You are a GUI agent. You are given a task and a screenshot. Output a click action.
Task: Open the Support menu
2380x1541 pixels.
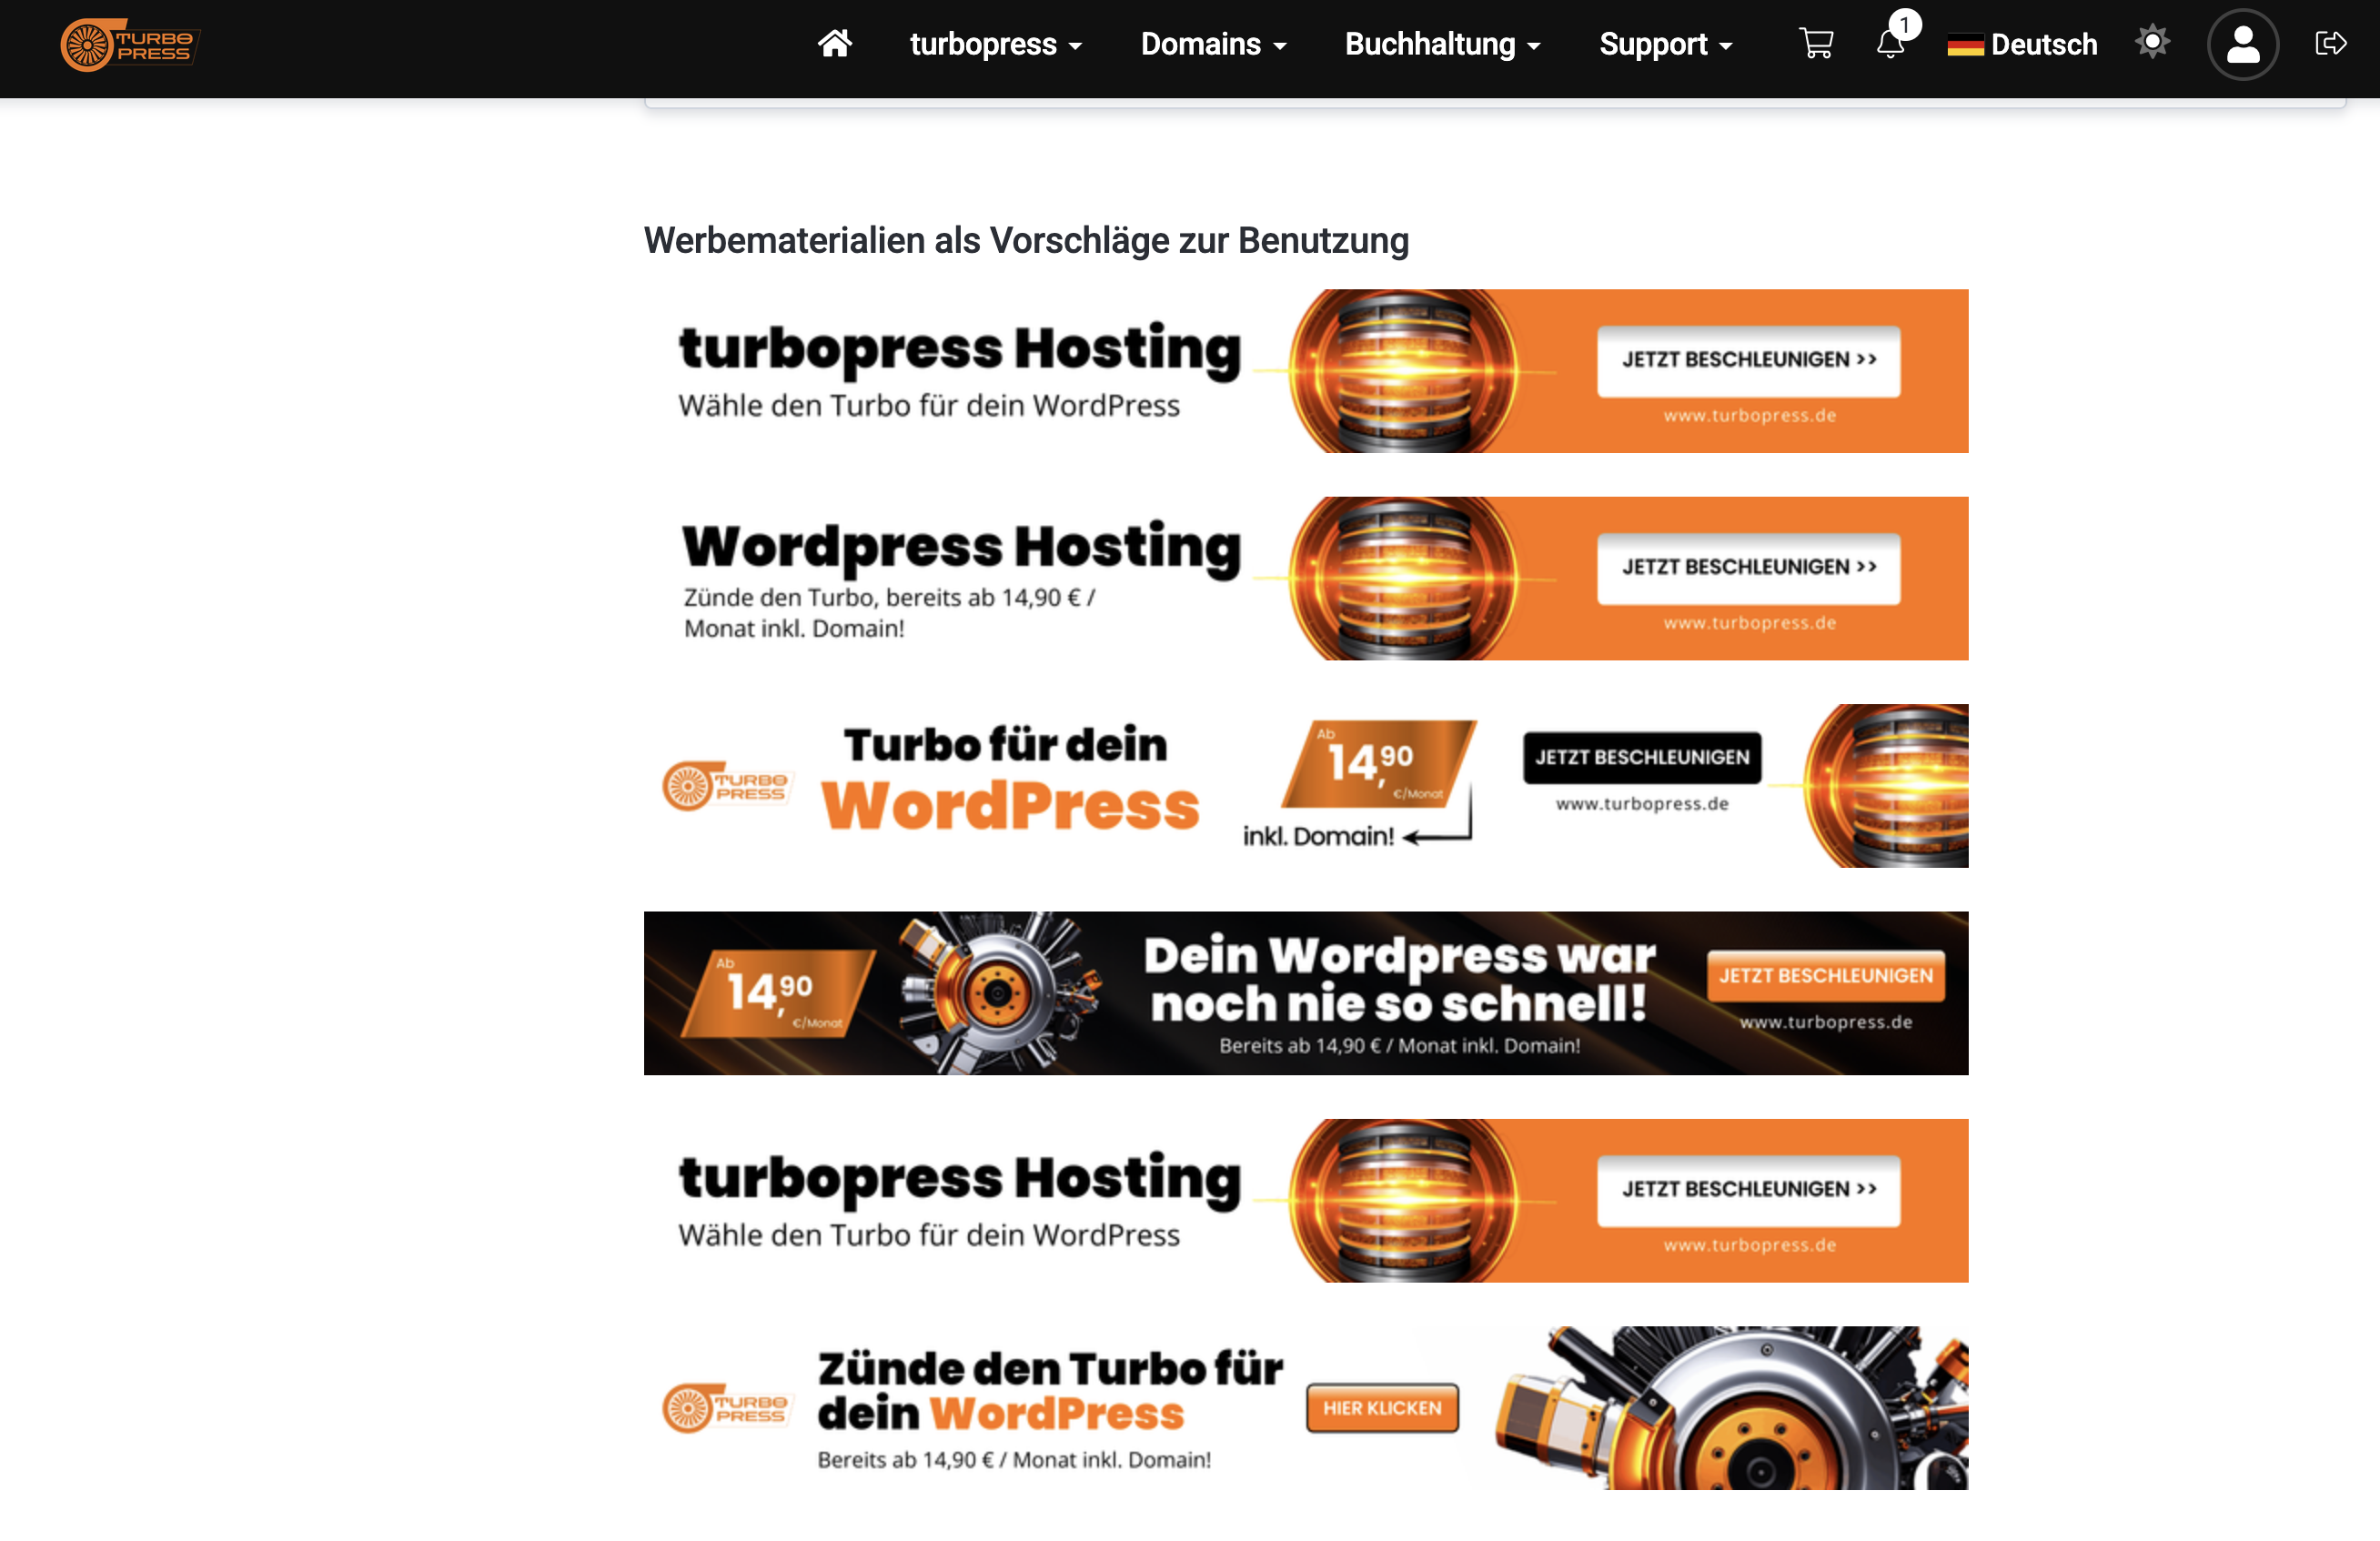(x=1665, y=45)
